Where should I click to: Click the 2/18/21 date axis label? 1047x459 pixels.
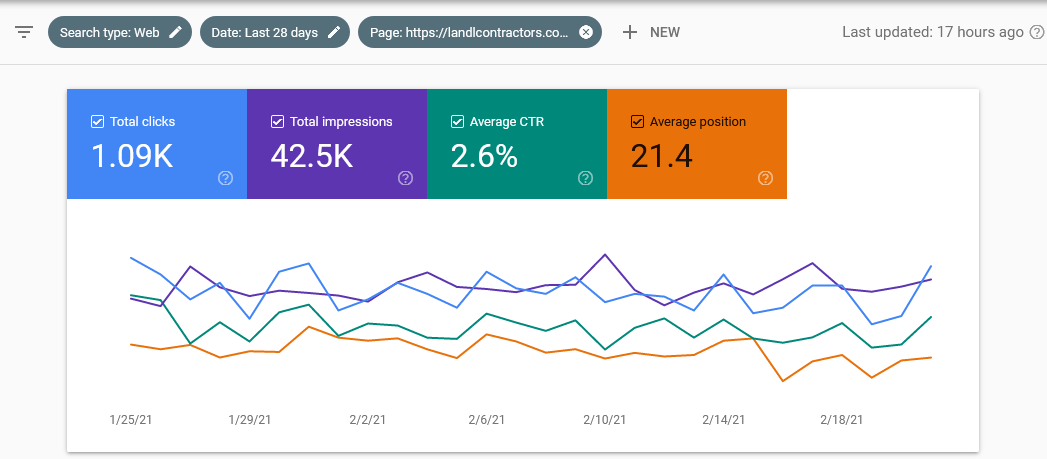tap(842, 420)
